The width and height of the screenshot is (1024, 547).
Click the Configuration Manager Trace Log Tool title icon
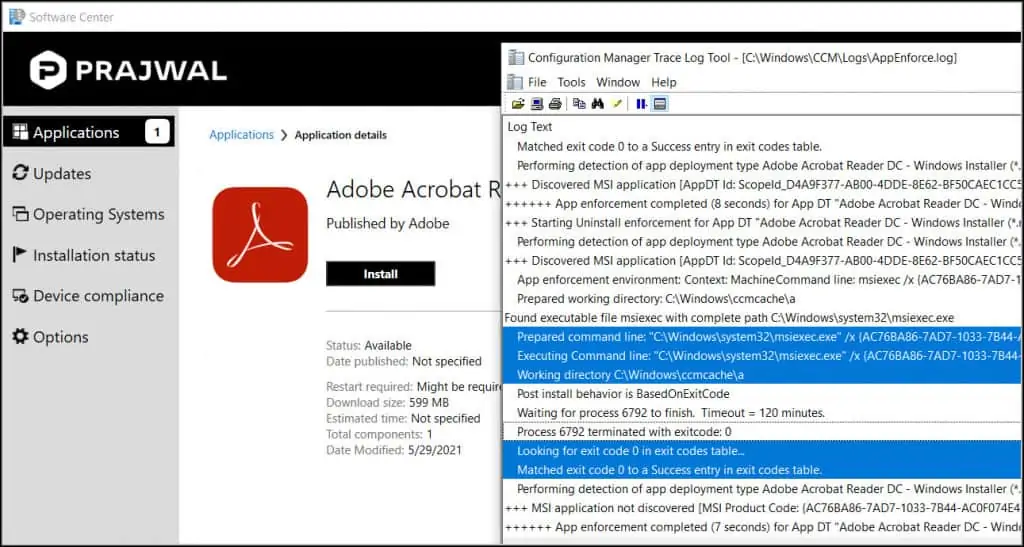coord(516,57)
